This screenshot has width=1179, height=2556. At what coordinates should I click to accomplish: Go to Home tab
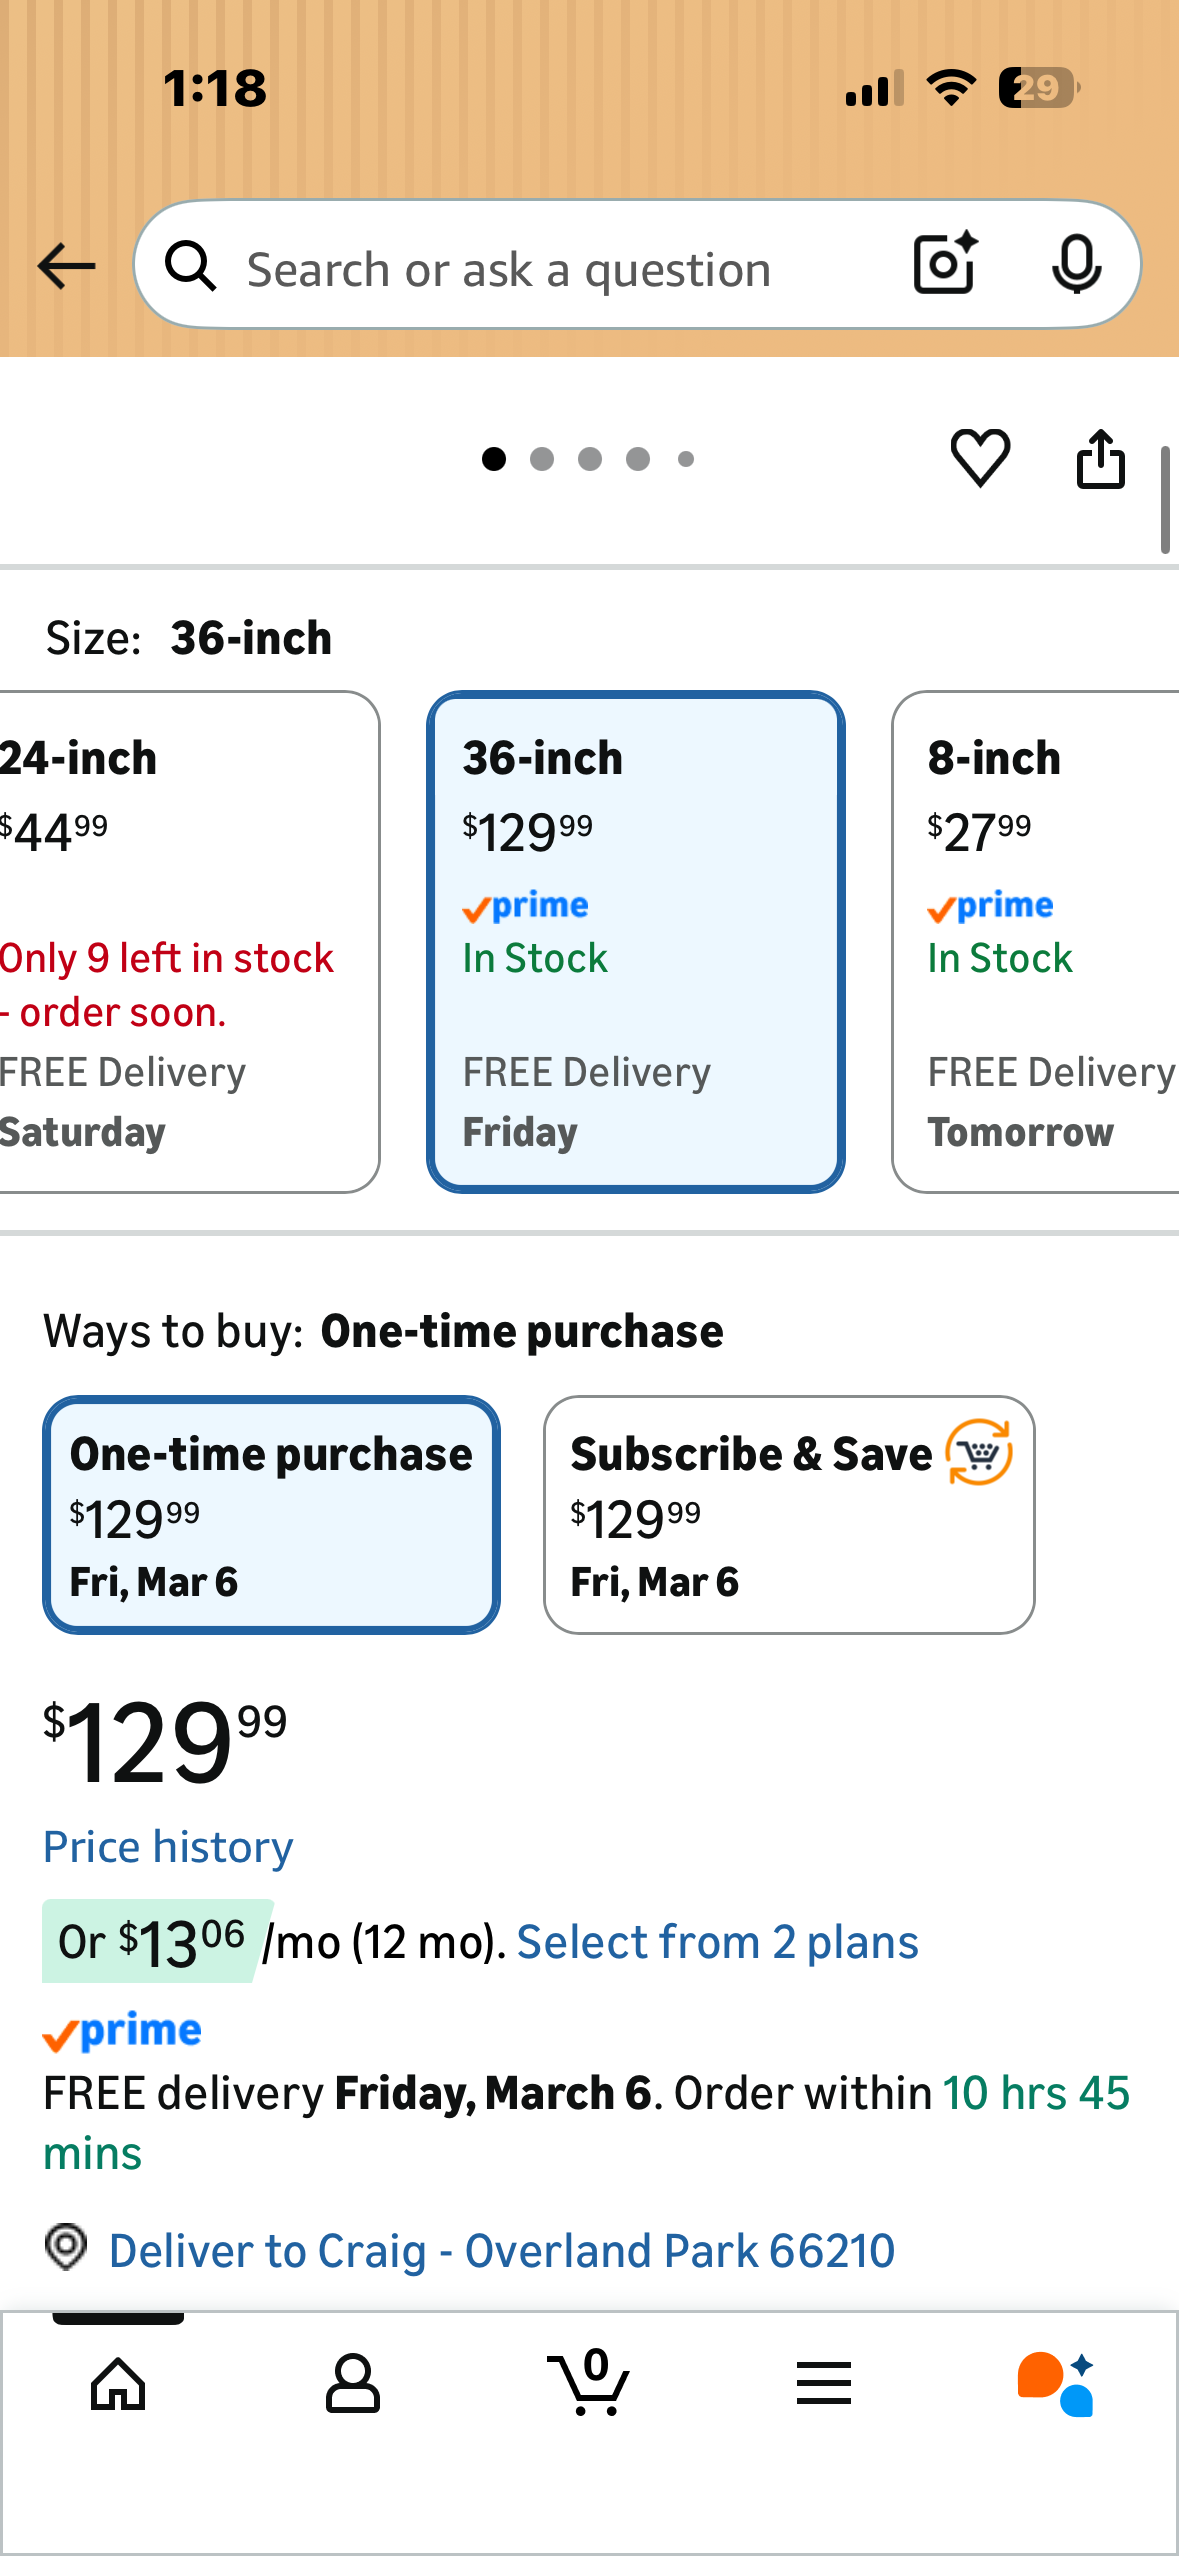coord(118,2384)
